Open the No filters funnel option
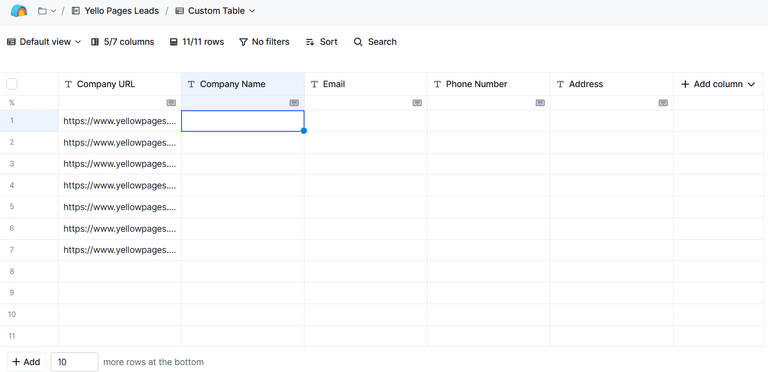This screenshot has height=372, width=768. click(264, 42)
